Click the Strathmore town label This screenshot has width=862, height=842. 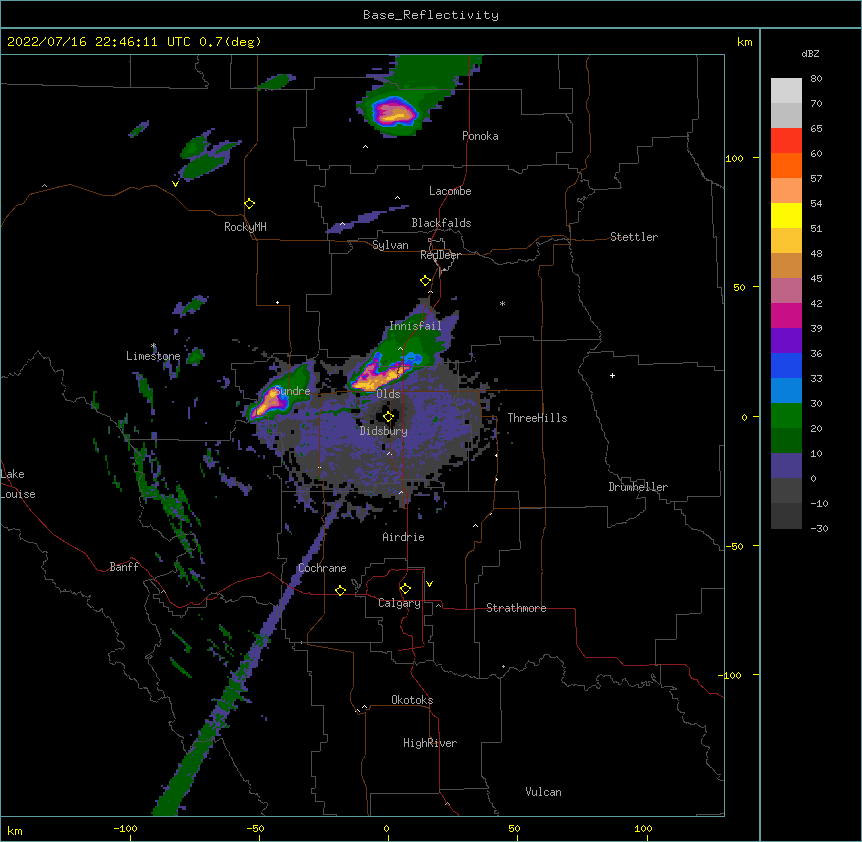click(x=516, y=608)
